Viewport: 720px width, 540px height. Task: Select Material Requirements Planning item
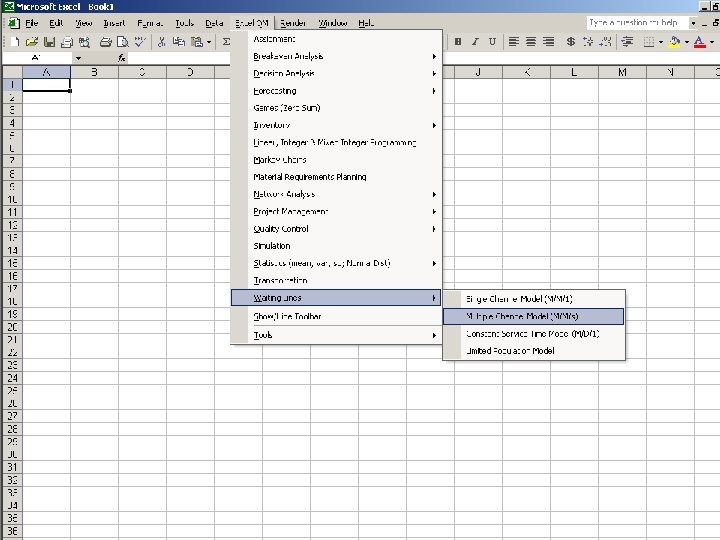336,177
